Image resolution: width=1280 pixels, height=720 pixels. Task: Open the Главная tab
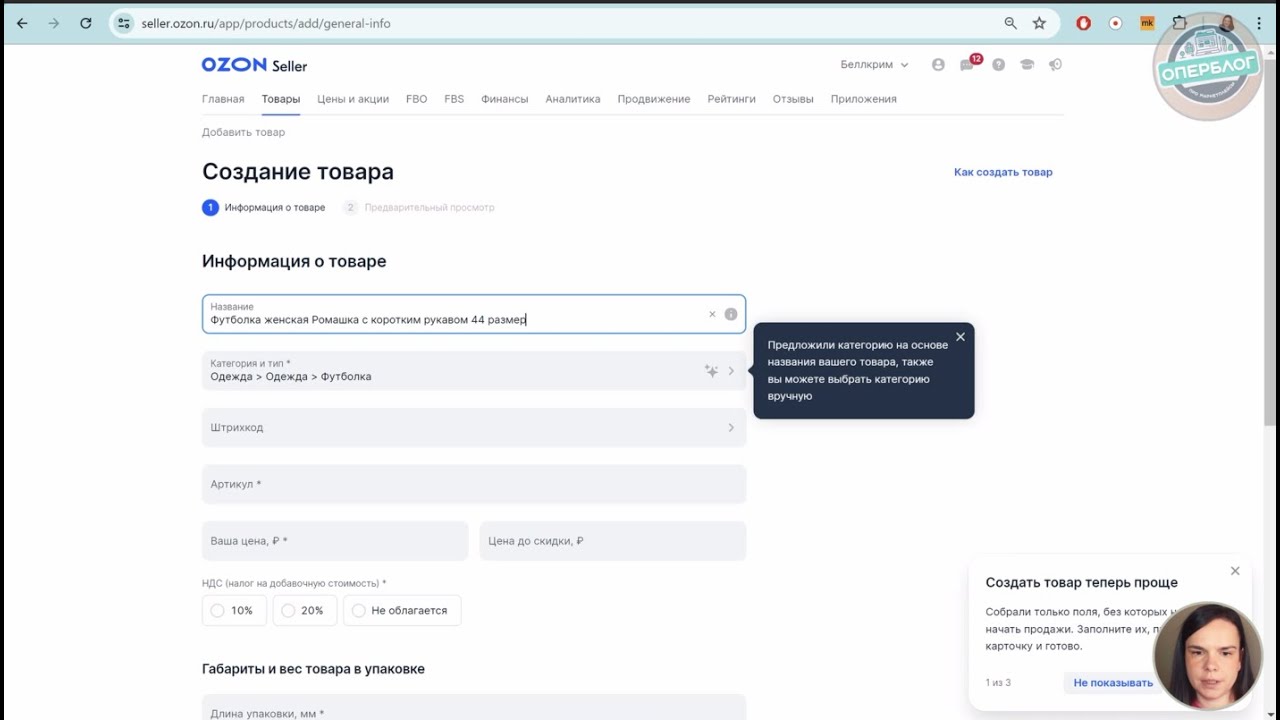point(223,99)
